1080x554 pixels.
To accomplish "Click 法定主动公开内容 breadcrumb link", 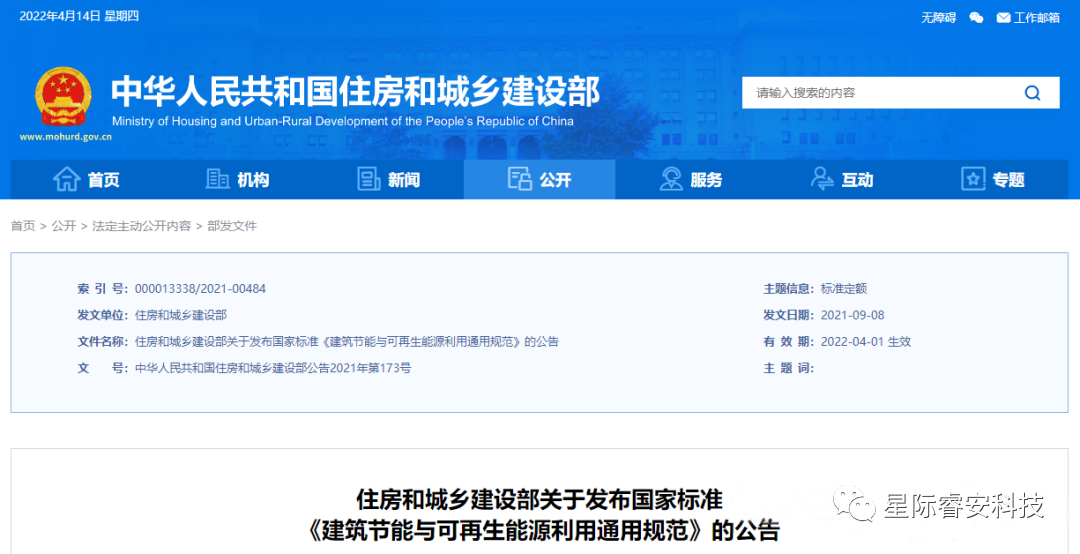I will pos(141,226).
